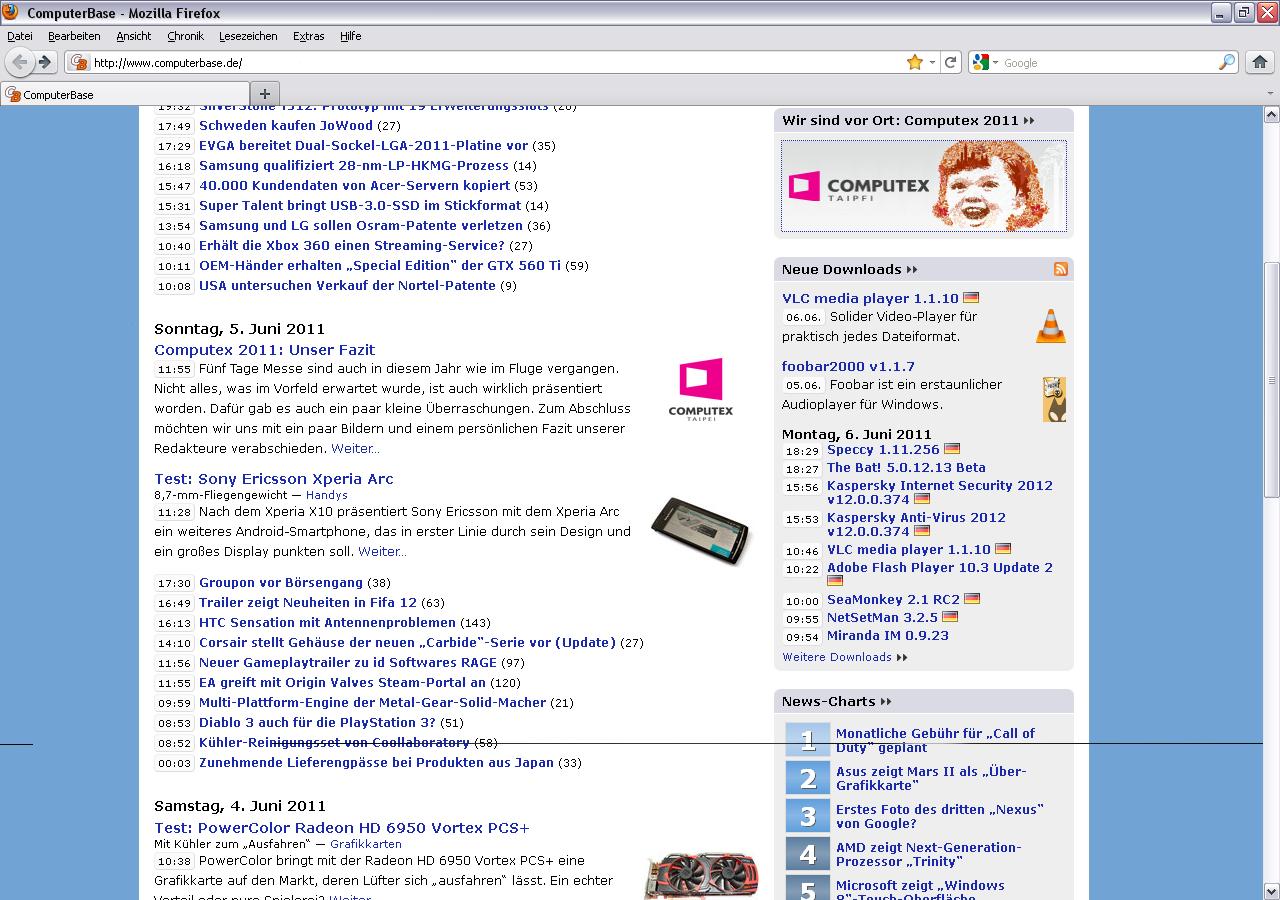Viewport: 1280px width, 900px height.
Task: Open the Grafikkarten category link
Action: [366, 844]
